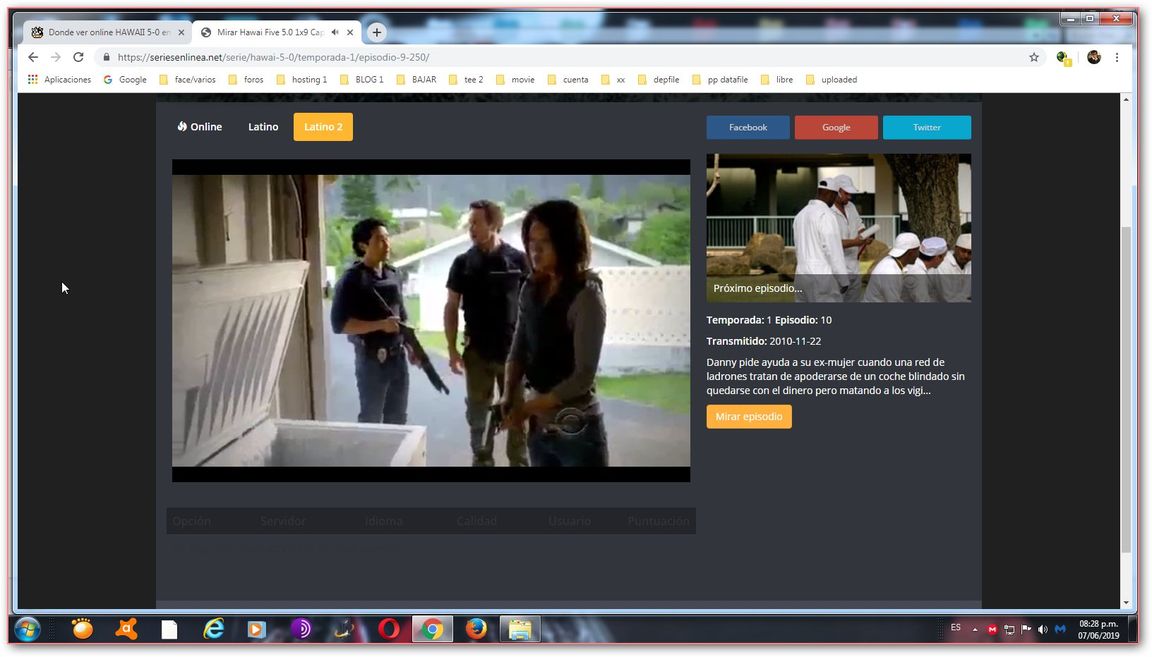Click the browser extension icon beside the star

click(1063, 58)
